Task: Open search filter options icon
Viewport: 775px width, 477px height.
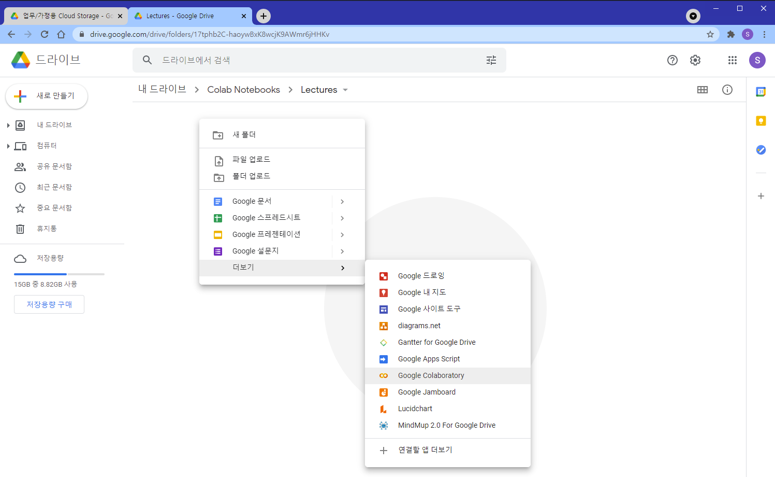Action: click(x=491, y=60)
